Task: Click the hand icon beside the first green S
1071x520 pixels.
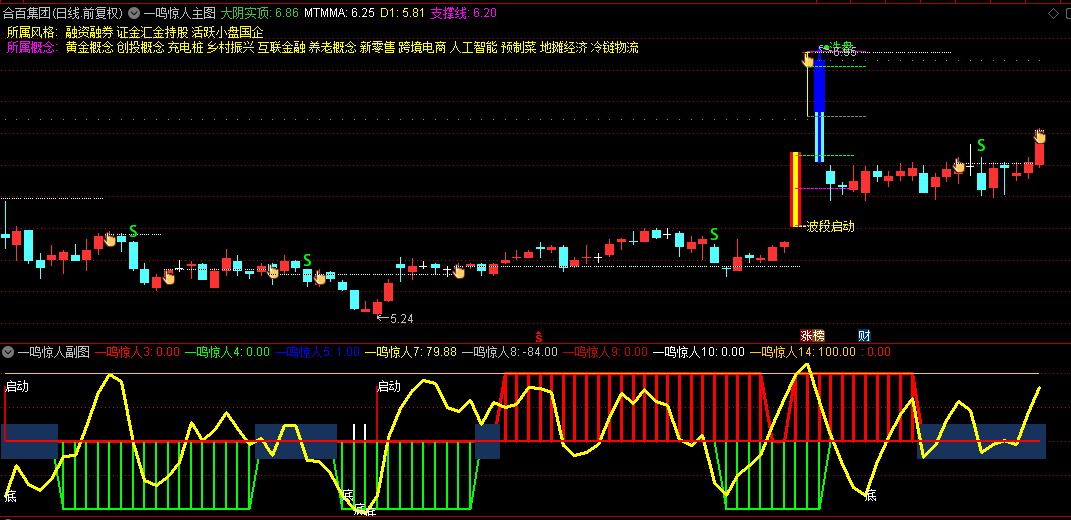Action: [110, 239]
